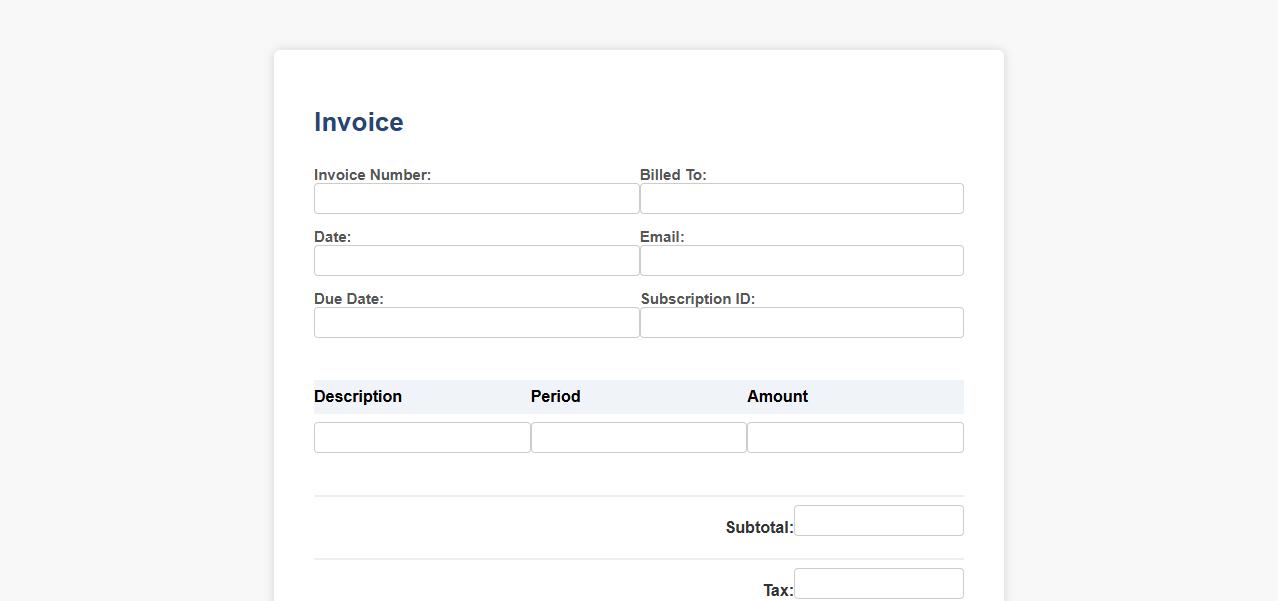The height and width of the screenshot is (601, 1278).
Task: Click the "Subscription ID:" label text
Action: [x=697, y=299]
